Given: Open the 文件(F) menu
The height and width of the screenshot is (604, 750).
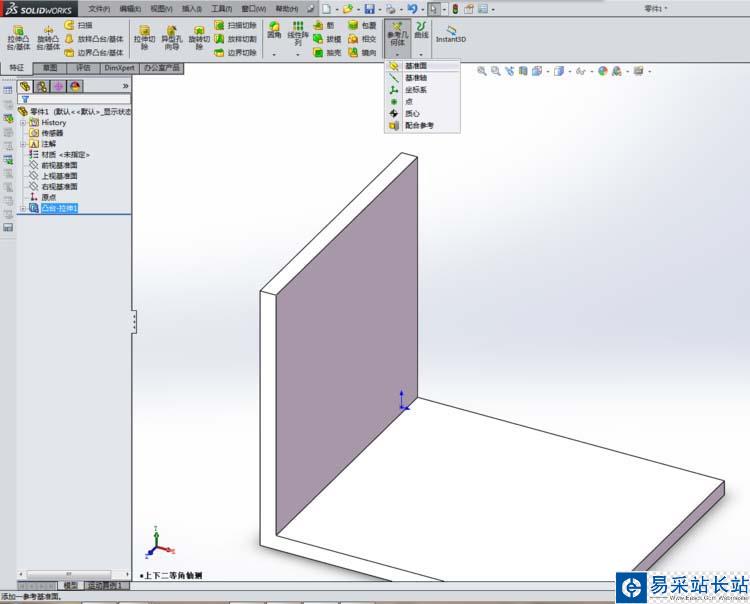Looking at the screenshot, I should click(99, 9).
